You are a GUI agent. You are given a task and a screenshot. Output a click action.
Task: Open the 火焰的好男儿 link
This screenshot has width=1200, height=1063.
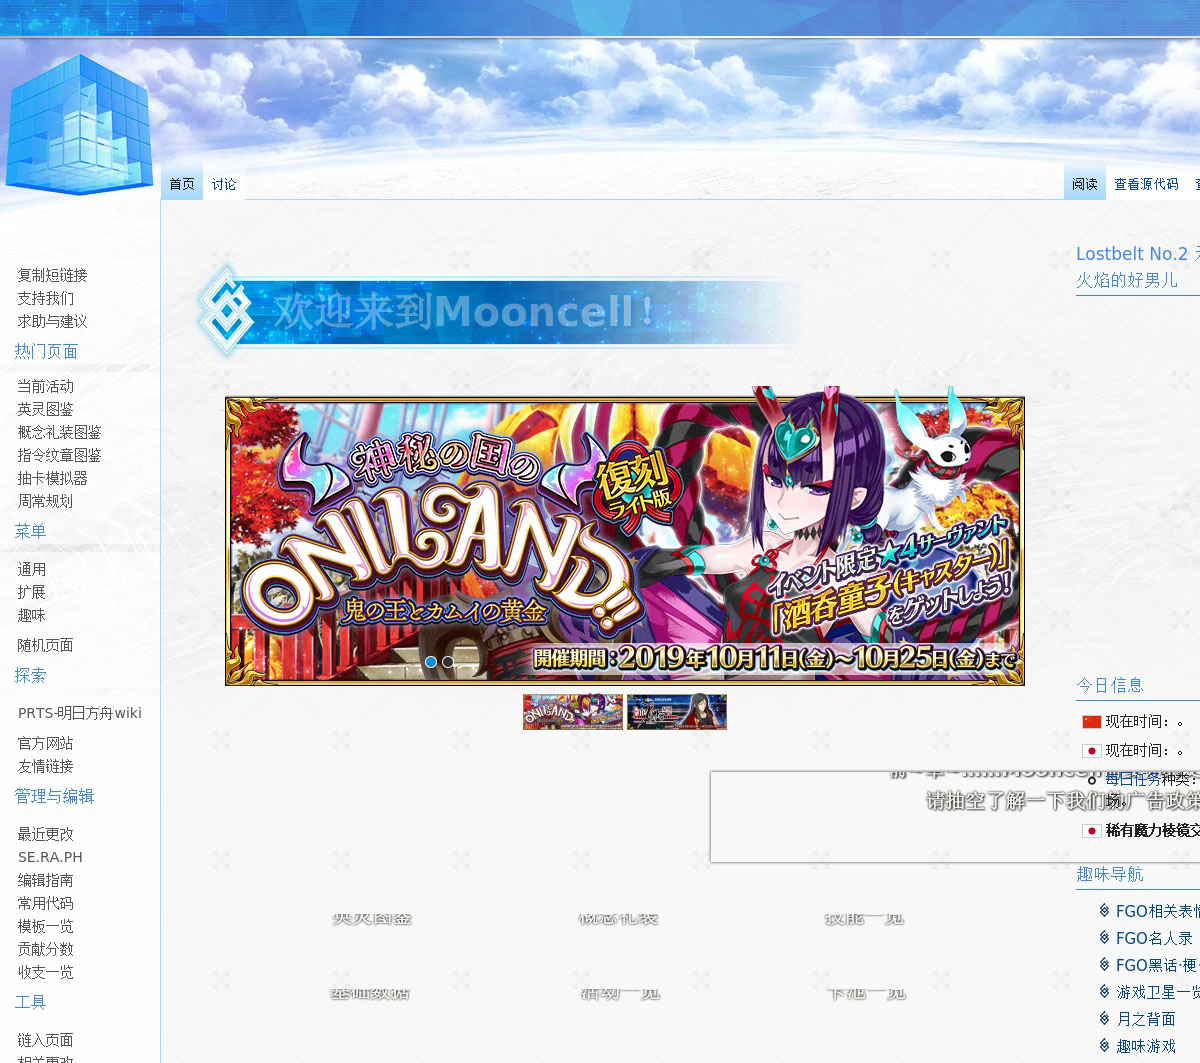[x=1127, y=280]
